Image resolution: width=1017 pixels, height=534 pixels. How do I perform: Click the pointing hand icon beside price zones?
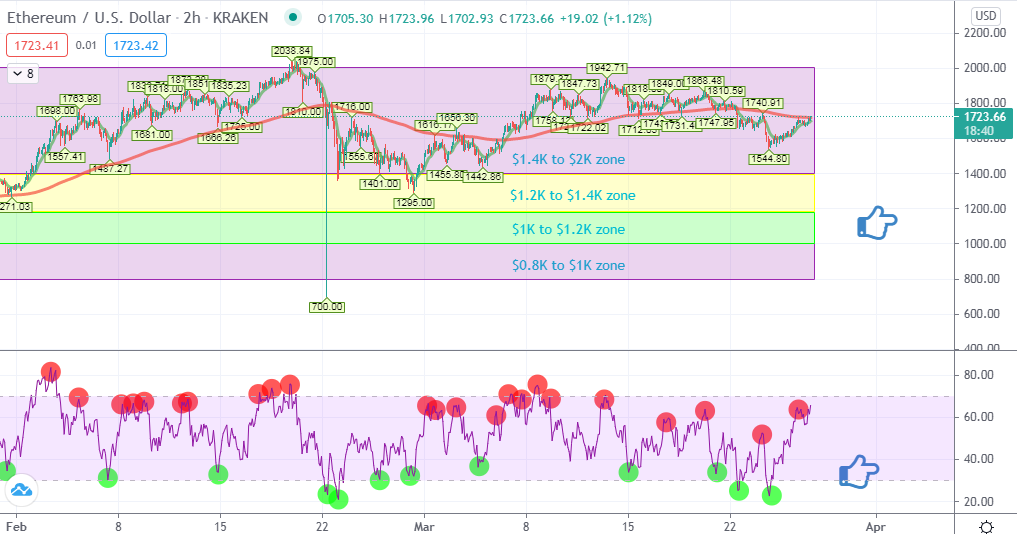[877, 223]
